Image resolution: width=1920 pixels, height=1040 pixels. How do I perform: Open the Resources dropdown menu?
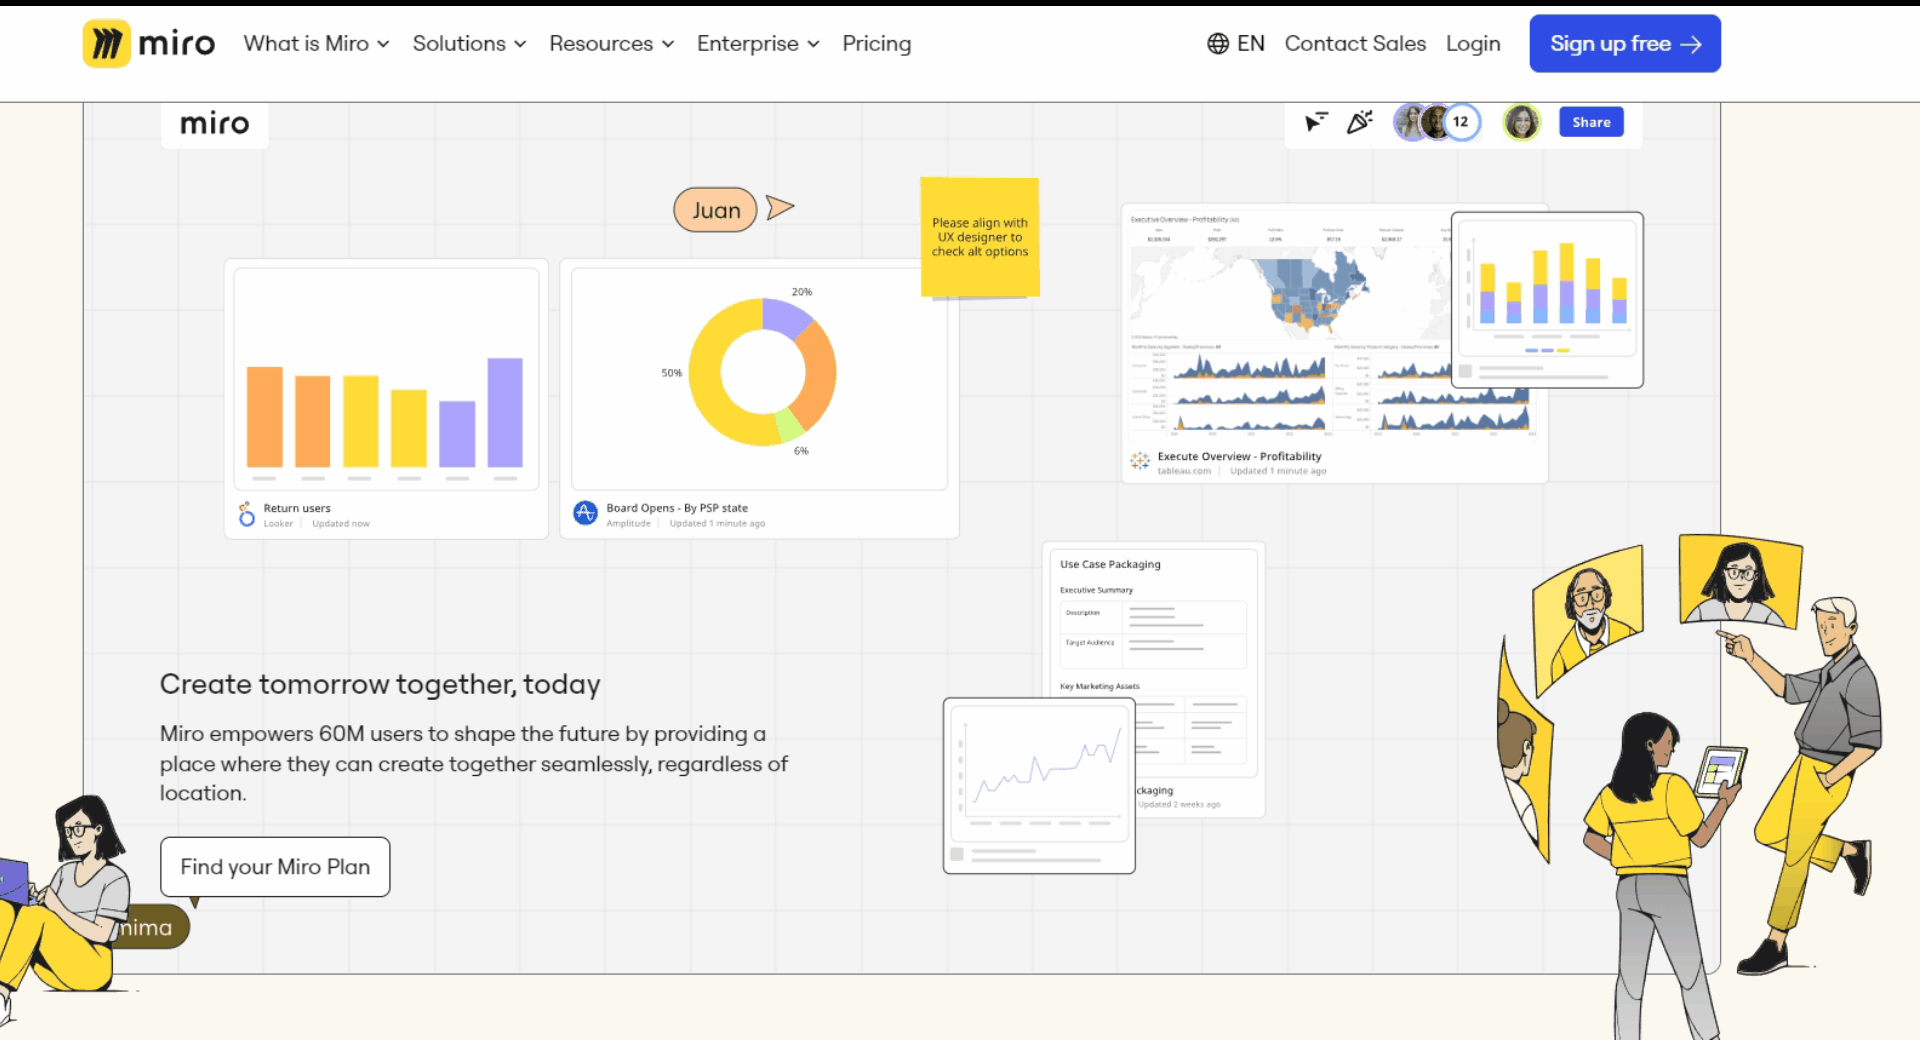point(611,44)
